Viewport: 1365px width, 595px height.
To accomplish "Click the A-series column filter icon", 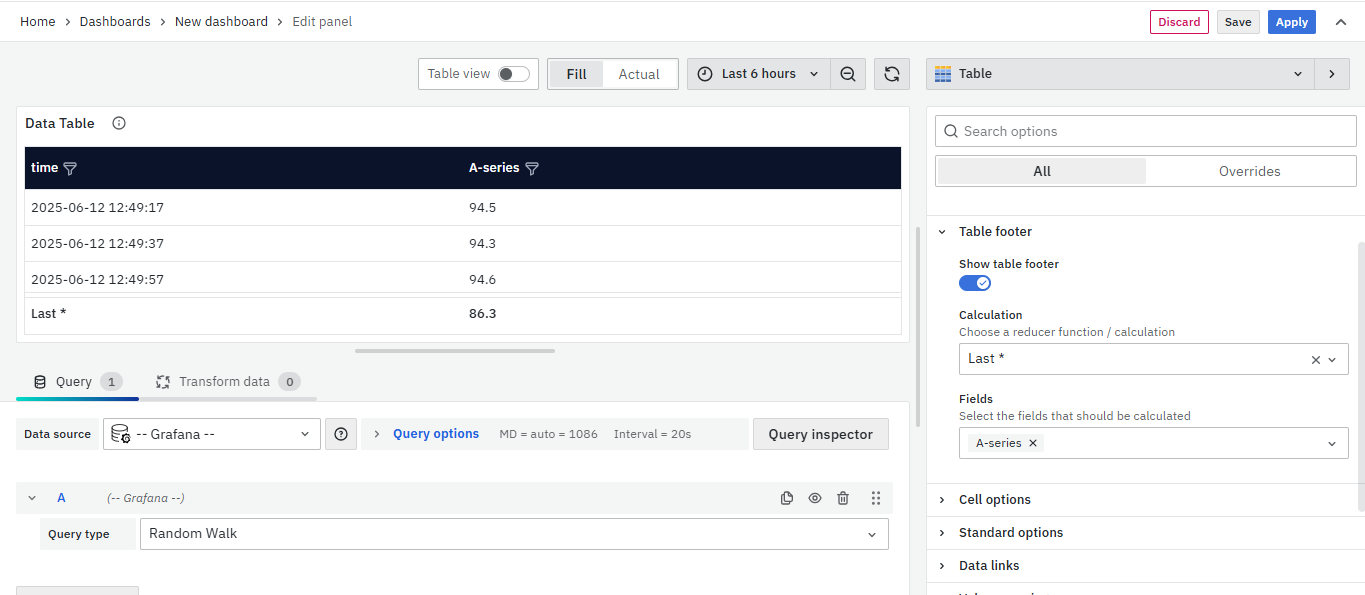I will [532, 169].
